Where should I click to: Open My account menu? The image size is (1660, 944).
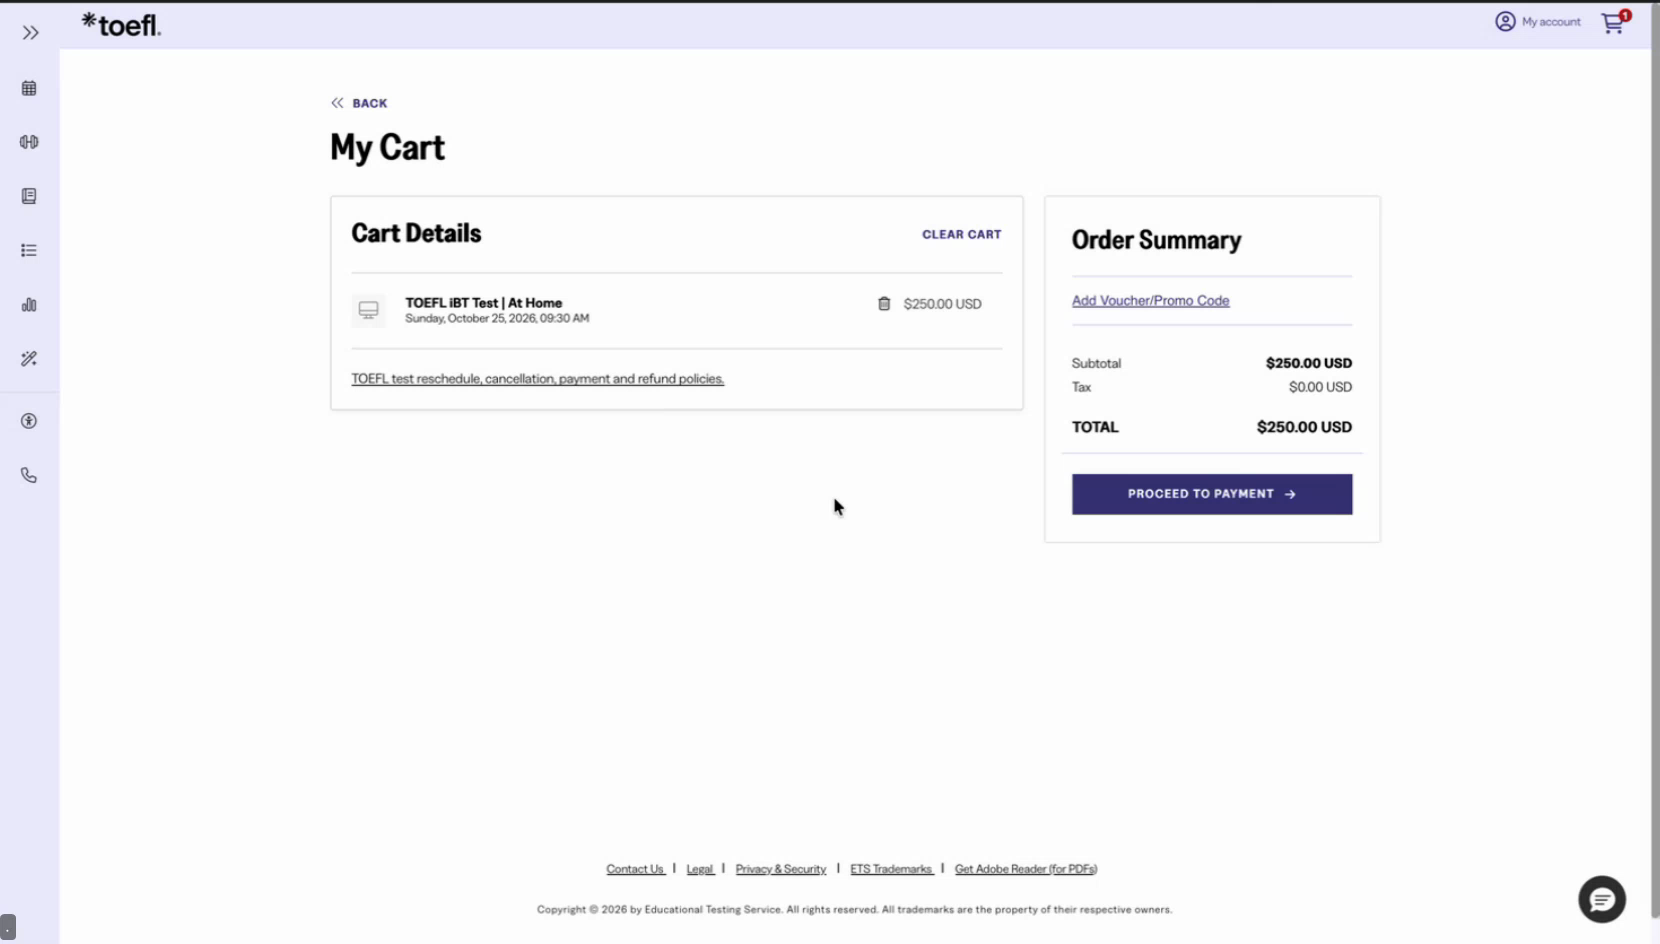pos(1538,21)
